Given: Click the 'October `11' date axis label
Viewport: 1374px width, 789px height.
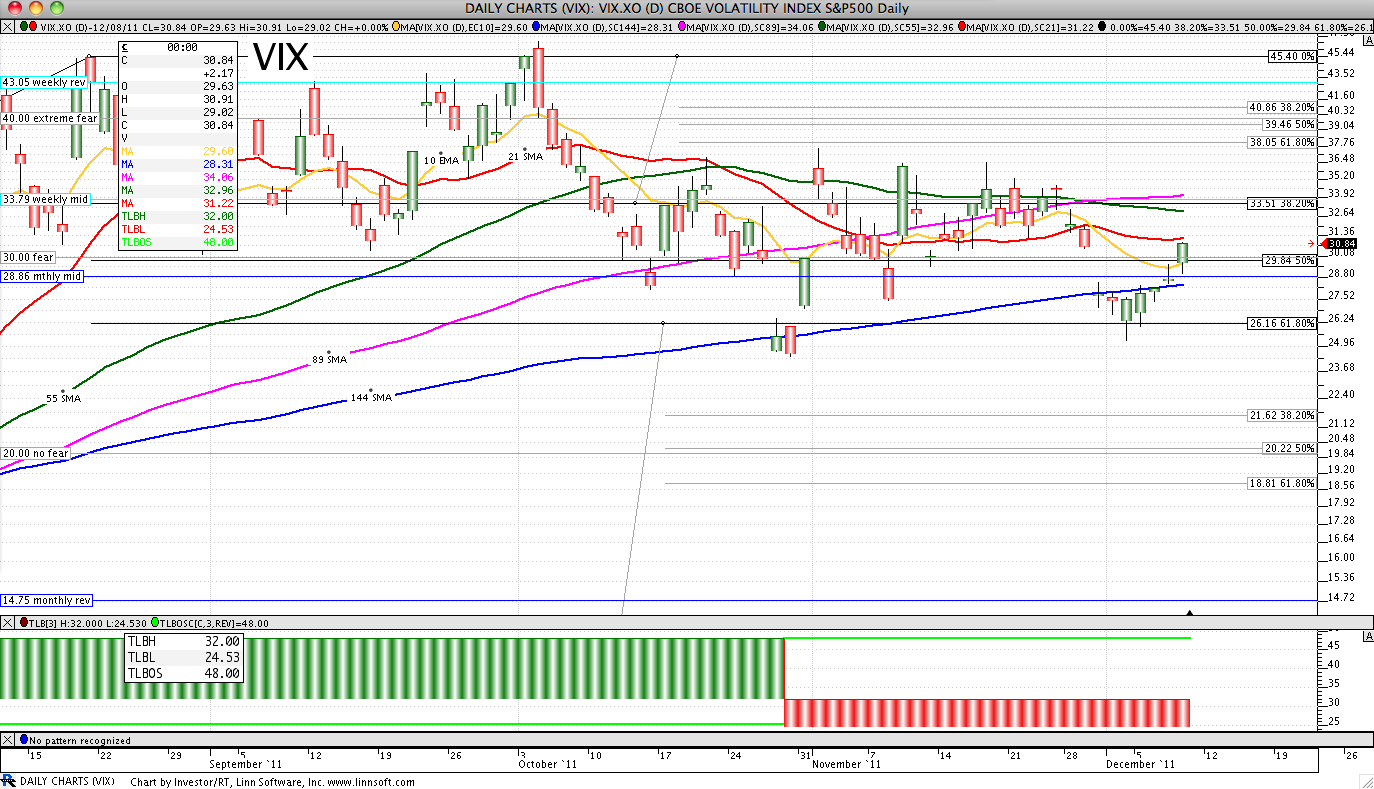Looking at the screenshot, I should click(547, 763).
